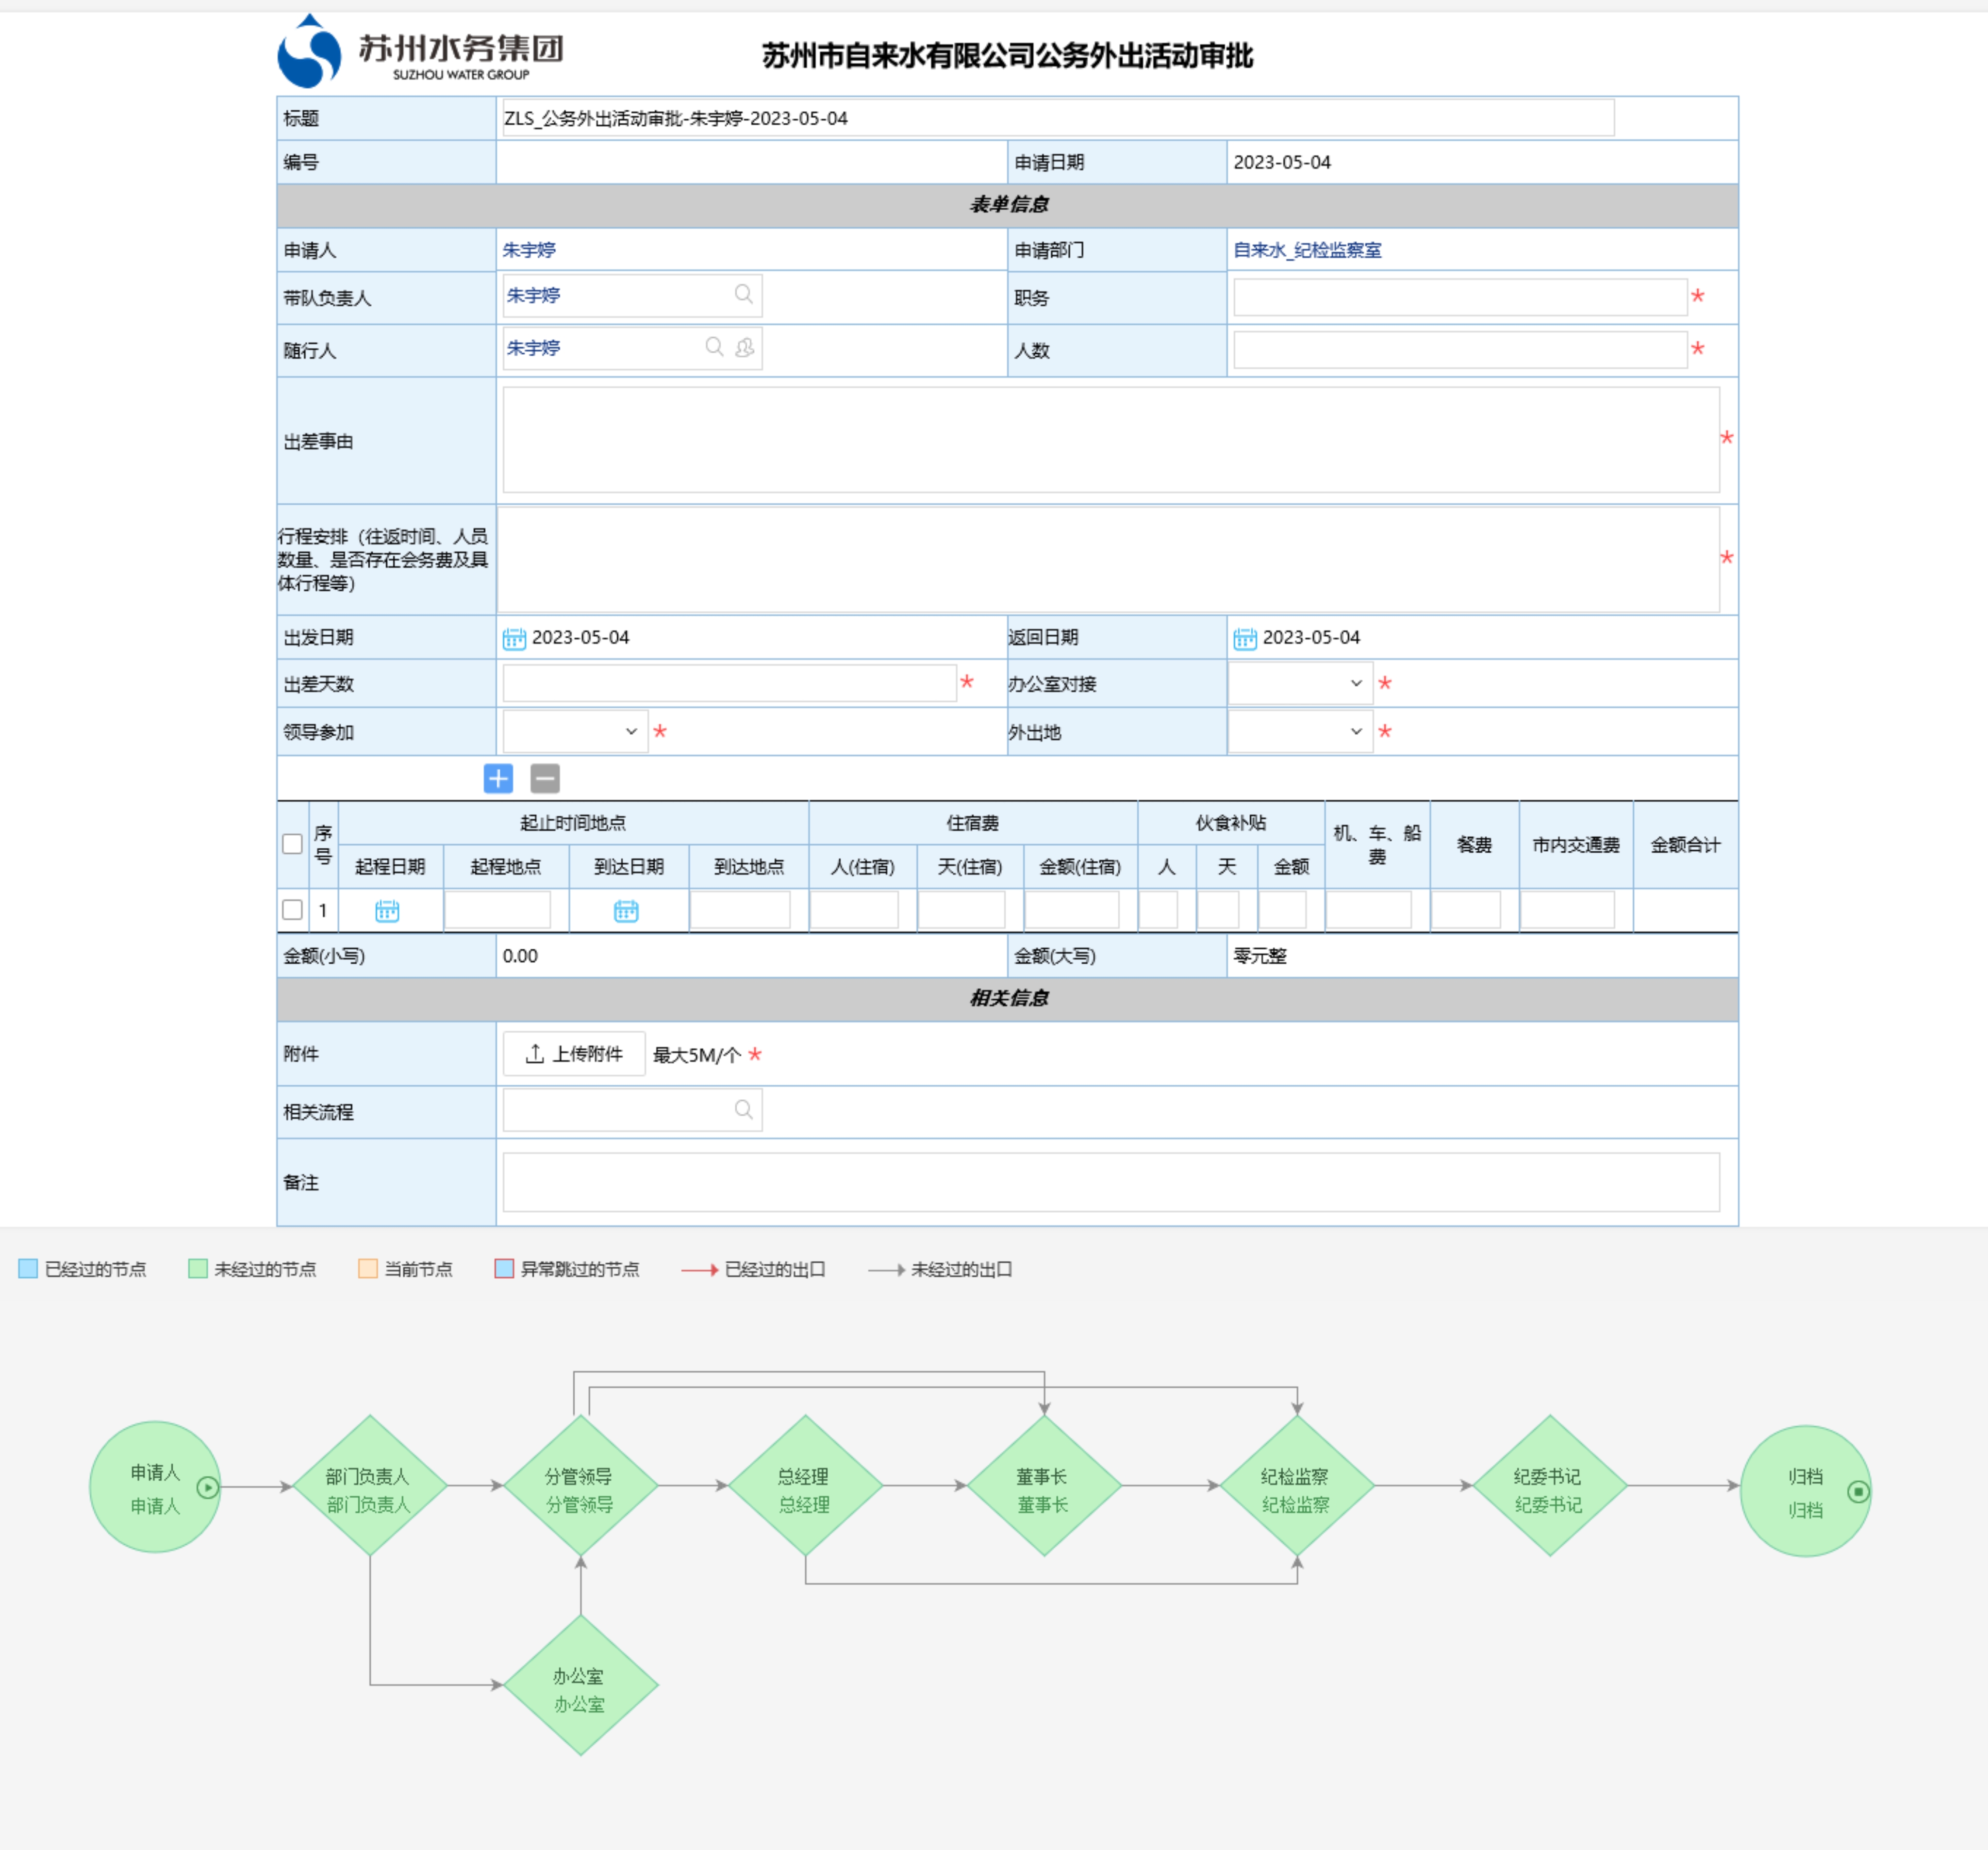Click 出差事由 text area
The height and width of the screenshot is (1850, 1988).
[x=1110, y=440]
